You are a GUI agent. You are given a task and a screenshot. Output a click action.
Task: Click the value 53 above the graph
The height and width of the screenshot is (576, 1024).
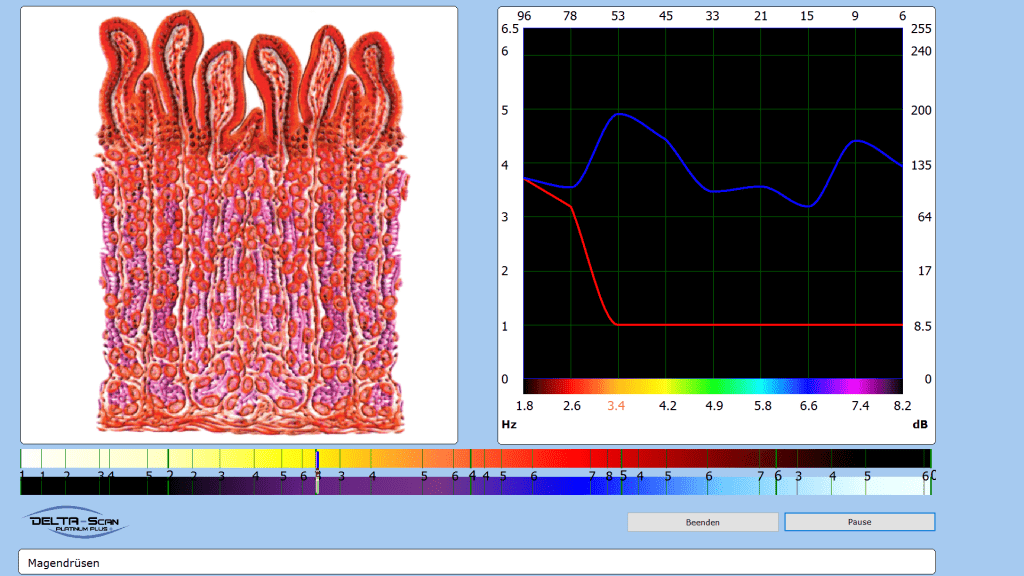point(619,16)
